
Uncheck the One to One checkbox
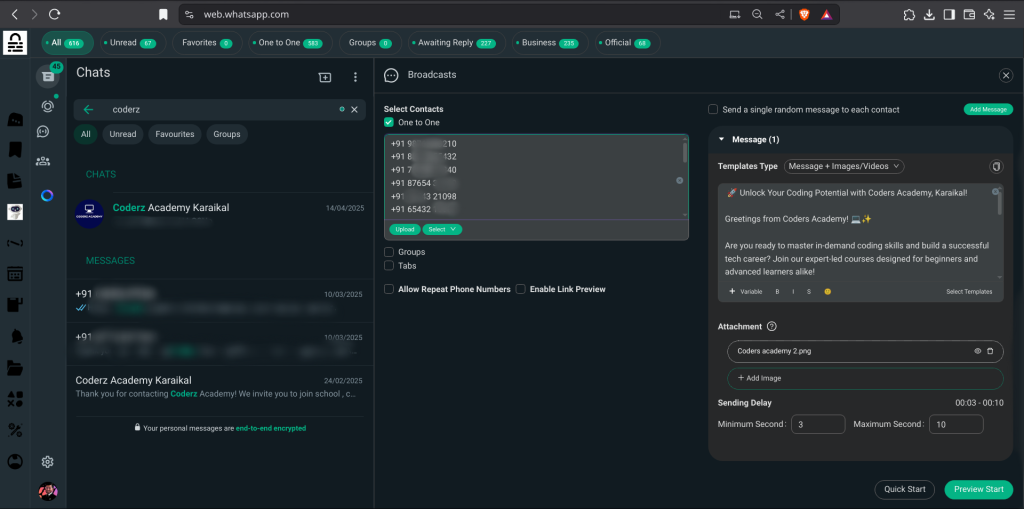pos(389,122)
